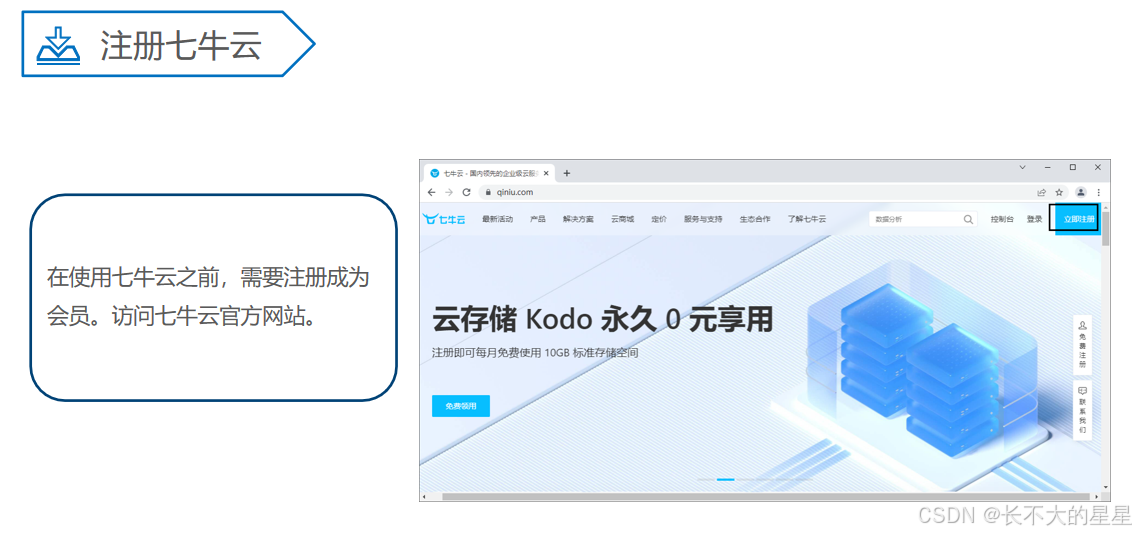The height and width of the screenshot is (535, 1136).
Task: Click the 免费领用 button
Action: (461, 406)
